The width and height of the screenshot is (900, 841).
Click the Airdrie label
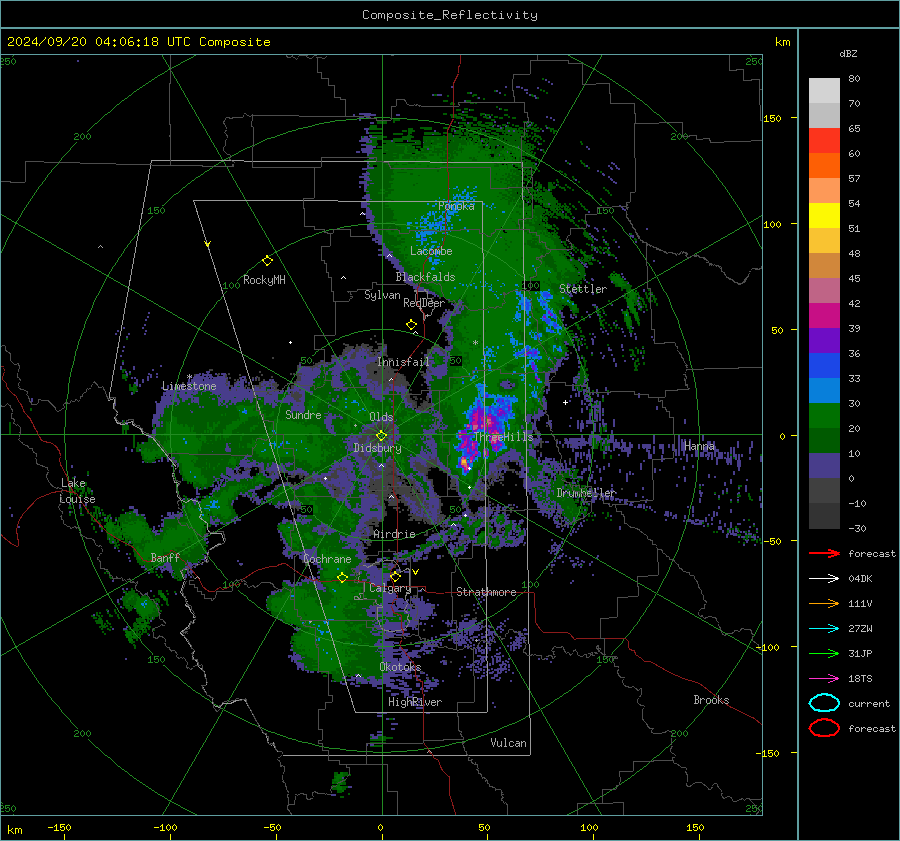coord(394,534)
